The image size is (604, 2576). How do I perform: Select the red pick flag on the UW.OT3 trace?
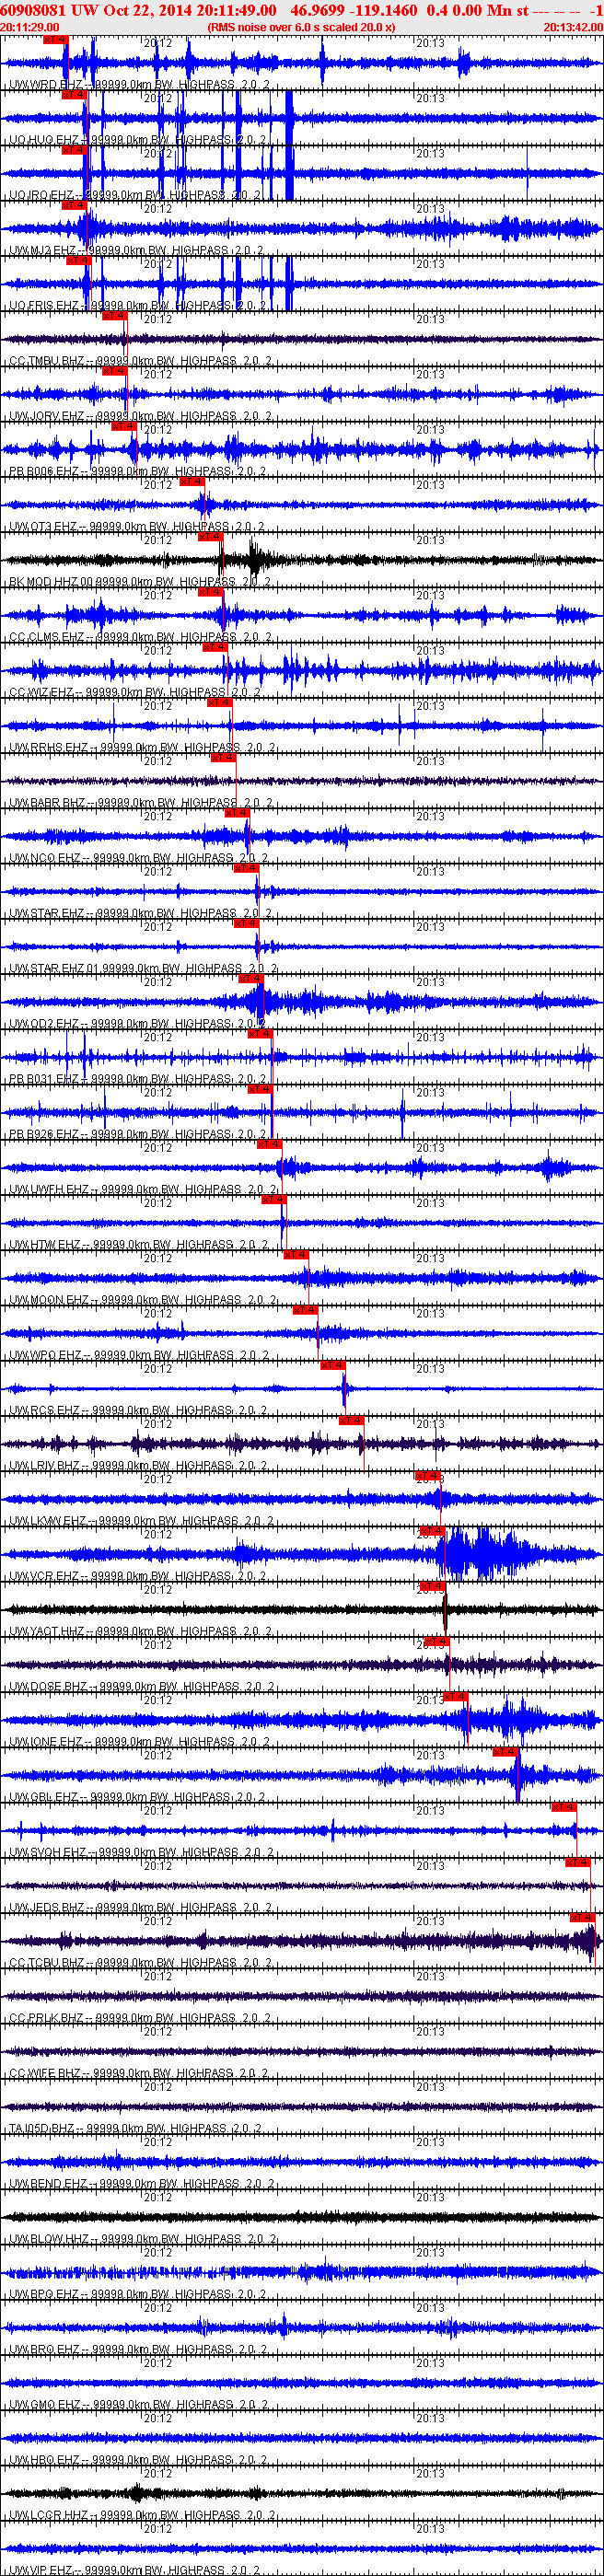[x=192, y=482]
